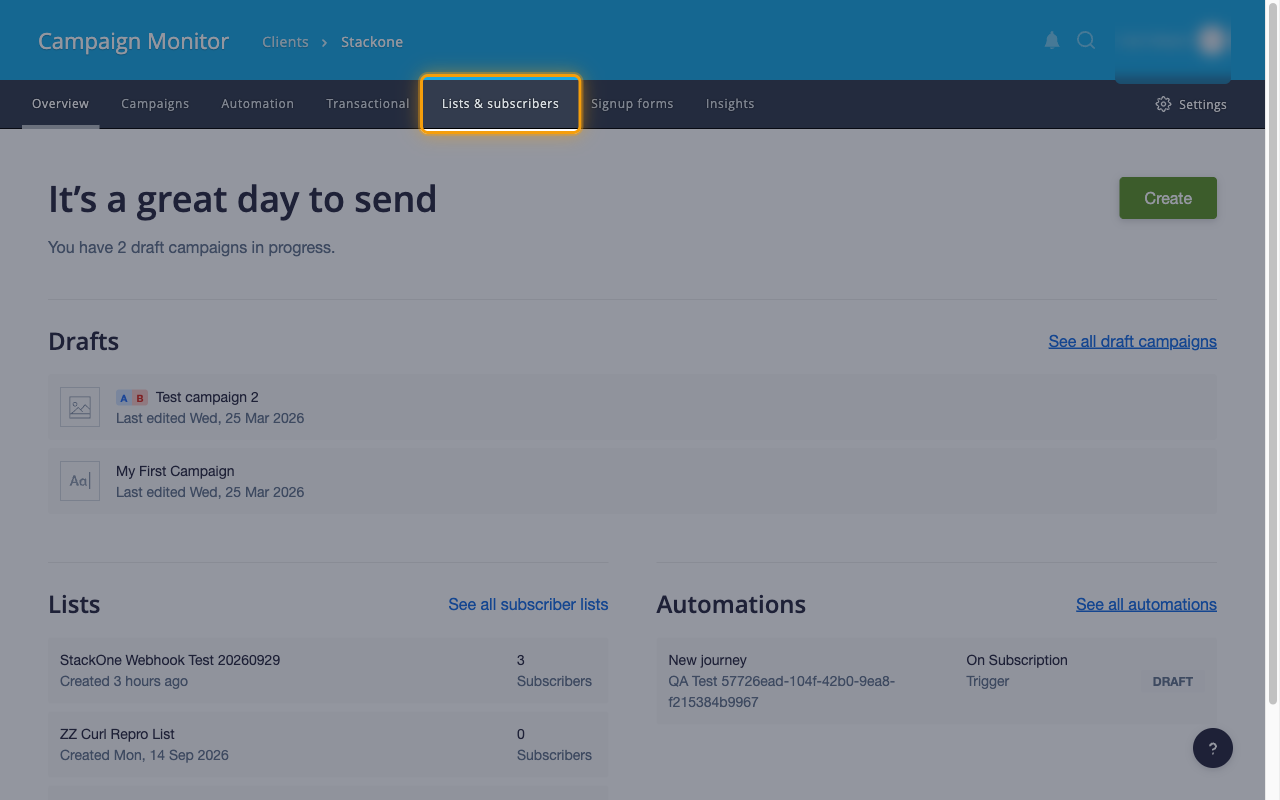
Task: Click the On Subscription trigger text
Action: pos(1017,660)
